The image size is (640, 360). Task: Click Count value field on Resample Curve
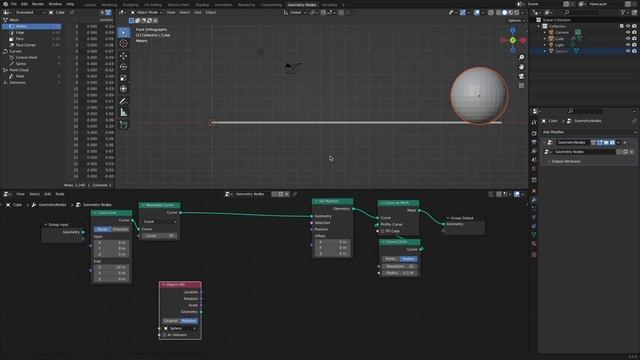(160, 236)
